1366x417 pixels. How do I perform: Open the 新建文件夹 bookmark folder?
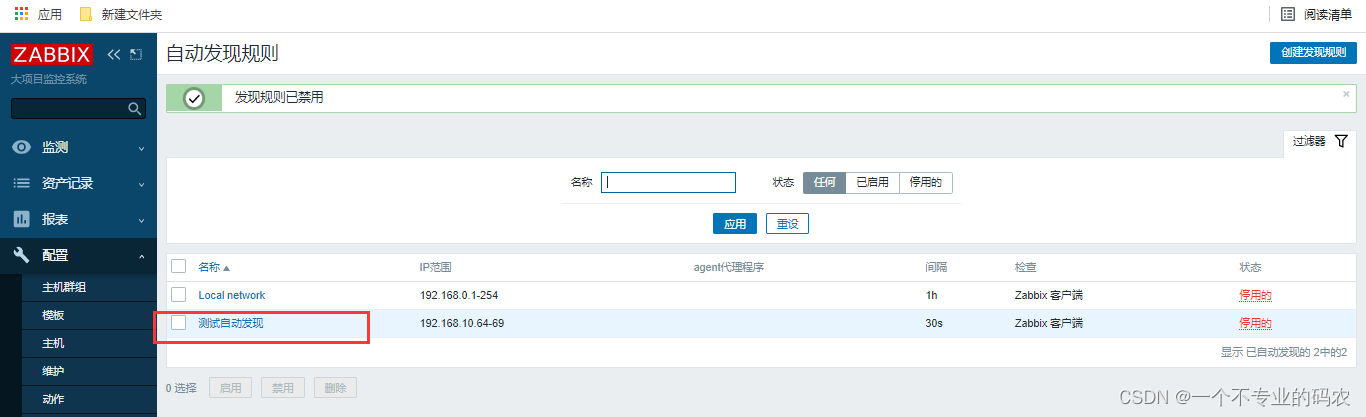tap(120, 14)
